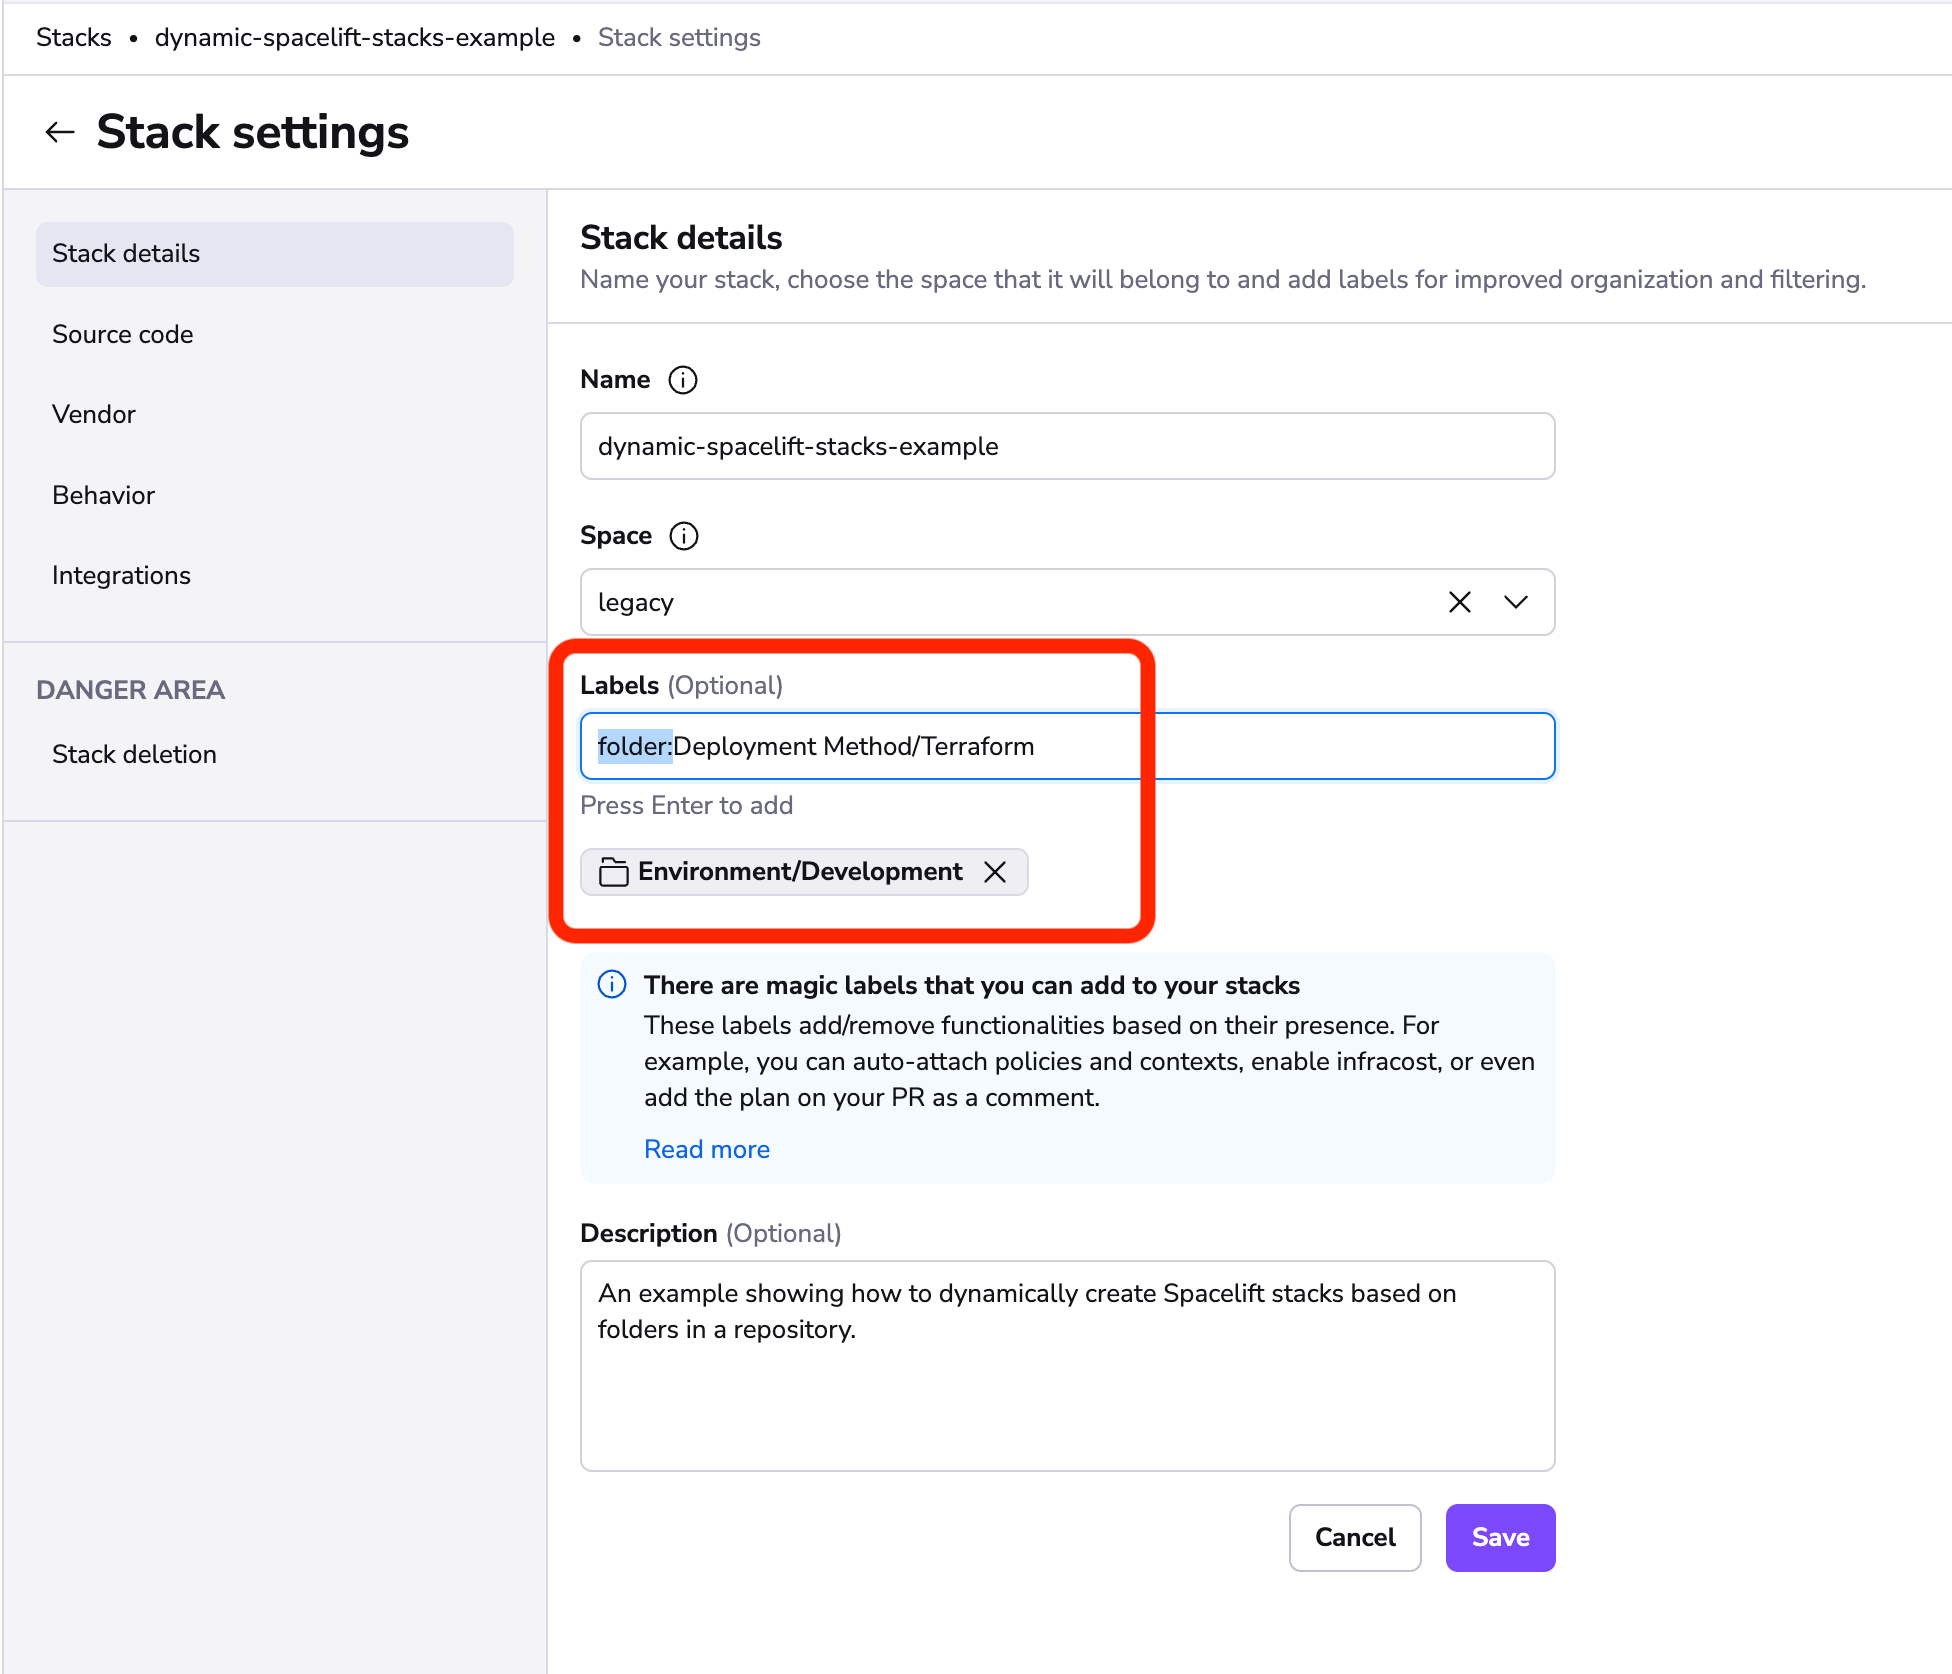Follow the Read more link
Viewport: 1952px width, 1674px height.
click(x=707, y=1149)
